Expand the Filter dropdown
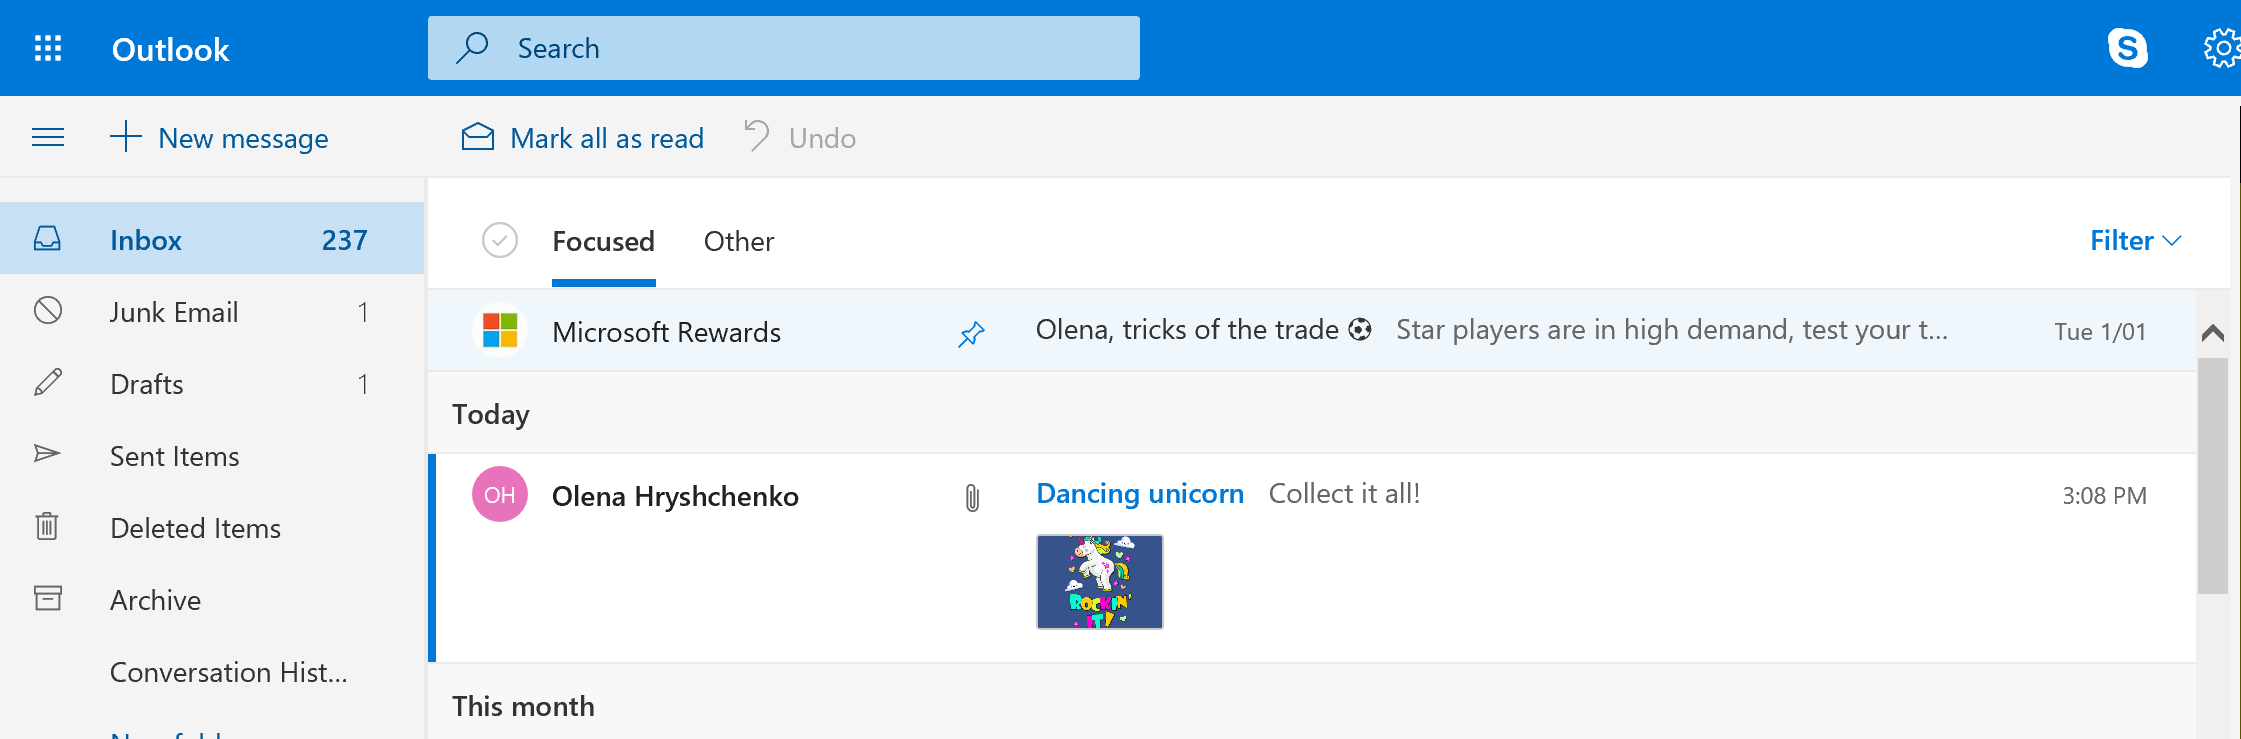The height and width of the screenshot is (739, 2241). coord(2135,241)
